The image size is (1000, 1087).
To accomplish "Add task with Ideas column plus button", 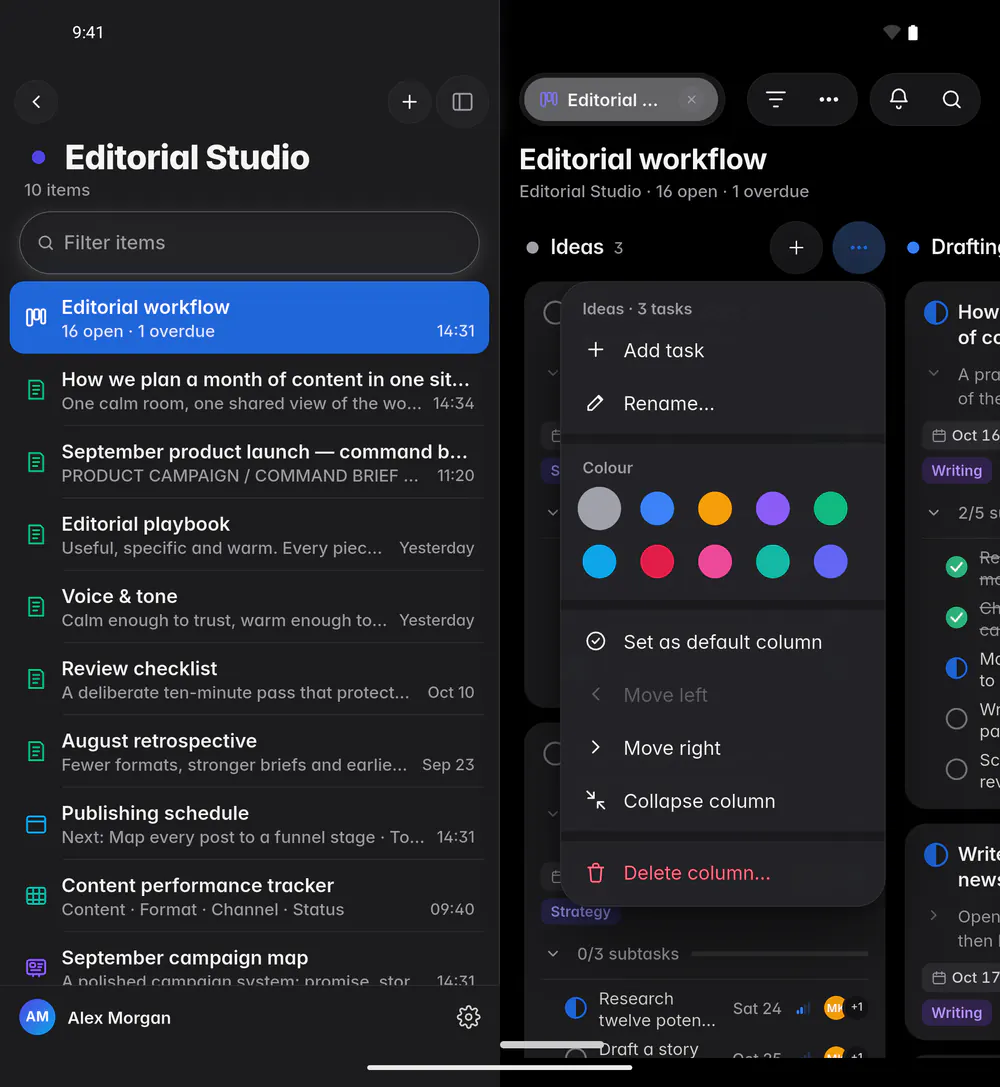I will tap(796, 247).
